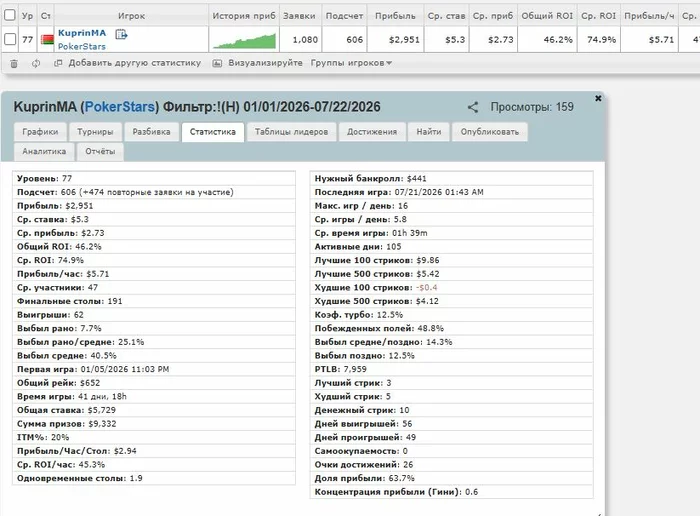Click the Концентрация прибыли (Гини): 0.6 row
Image resolution: width=700 pixels, height=516 pixels.
(452, 492)
